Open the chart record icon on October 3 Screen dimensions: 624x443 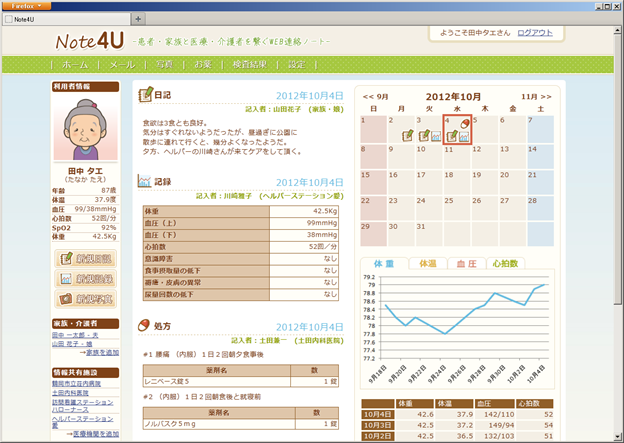click(435, 136)
